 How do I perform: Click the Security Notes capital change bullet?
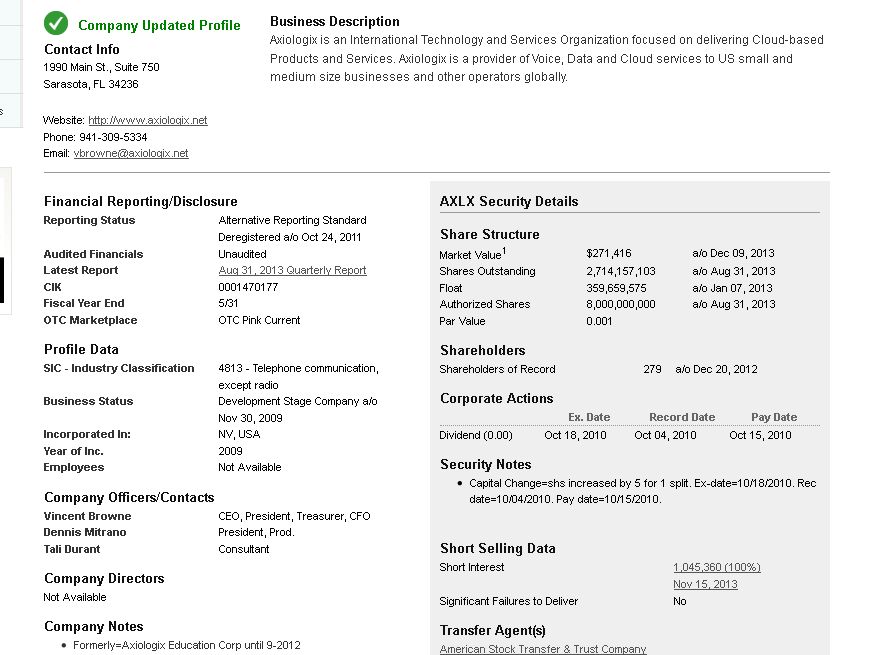[x=642, y=491]
